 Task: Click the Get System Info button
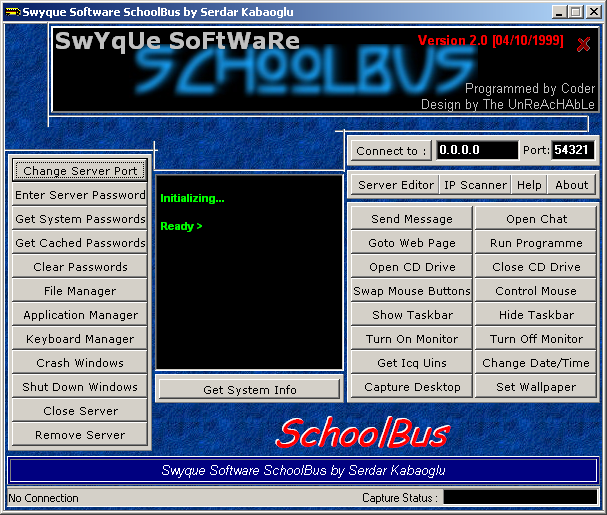tap(249, 390)
